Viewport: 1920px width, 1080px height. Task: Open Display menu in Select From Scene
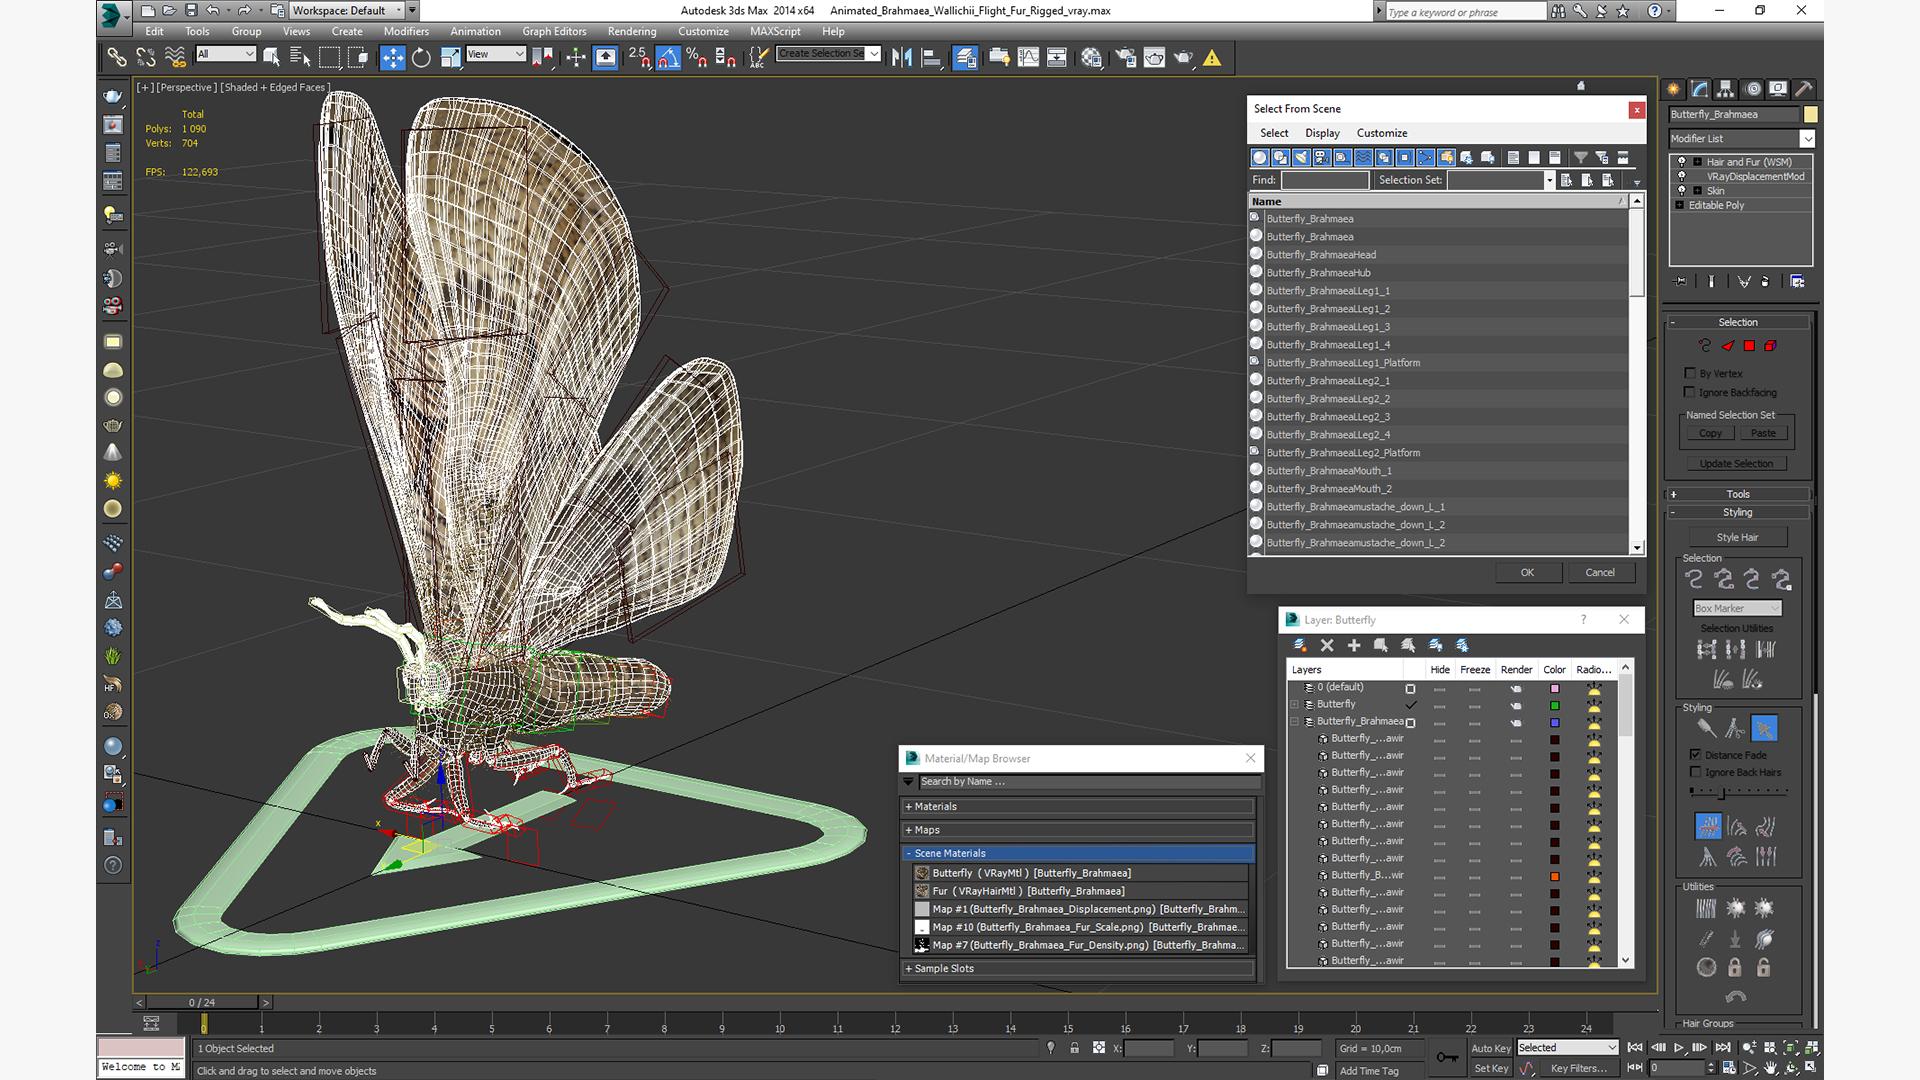1322,133
